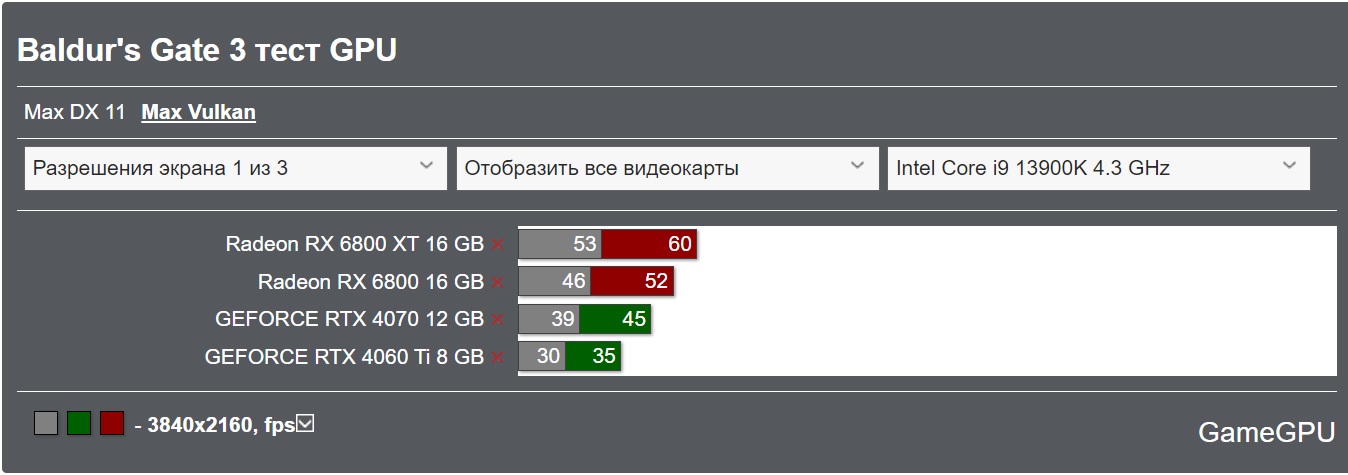Click the red 60 fps bar for RX 6800 XT
Image resolution: width=1348 pixels, height=475 pixels.
[x=649, y=244]
